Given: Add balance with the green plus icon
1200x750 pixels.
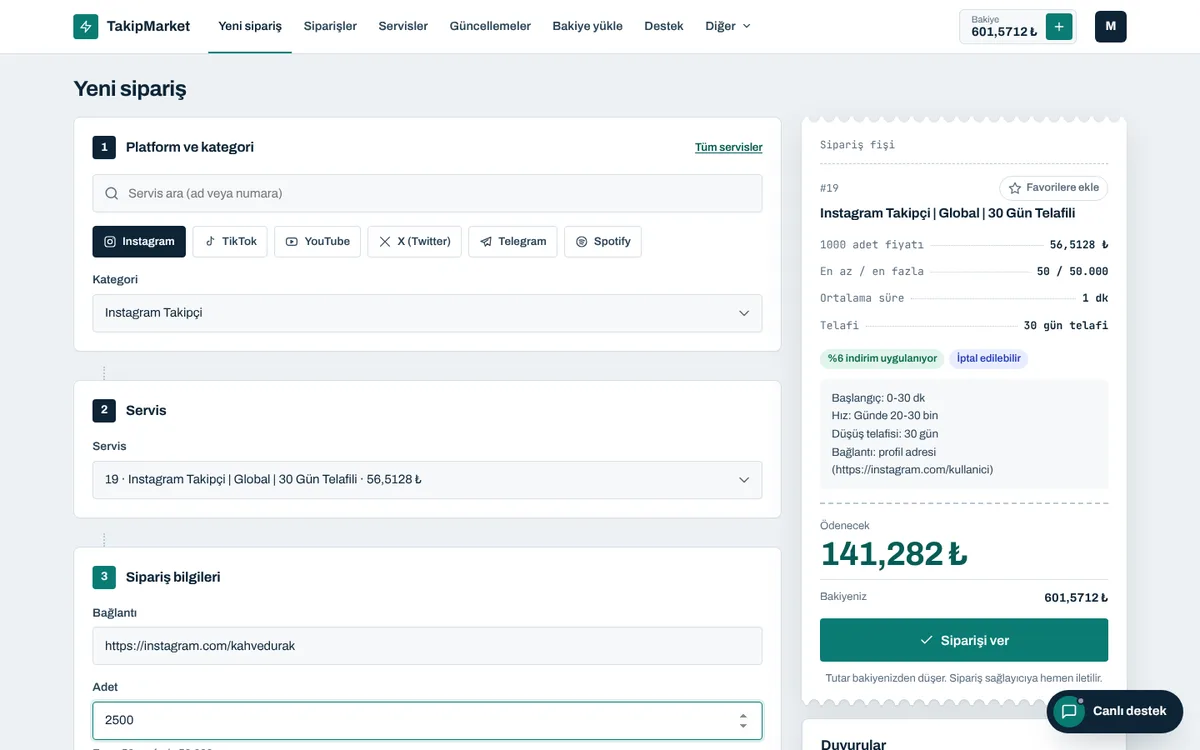Looking at the screenshot, I should pos(1059,26).
